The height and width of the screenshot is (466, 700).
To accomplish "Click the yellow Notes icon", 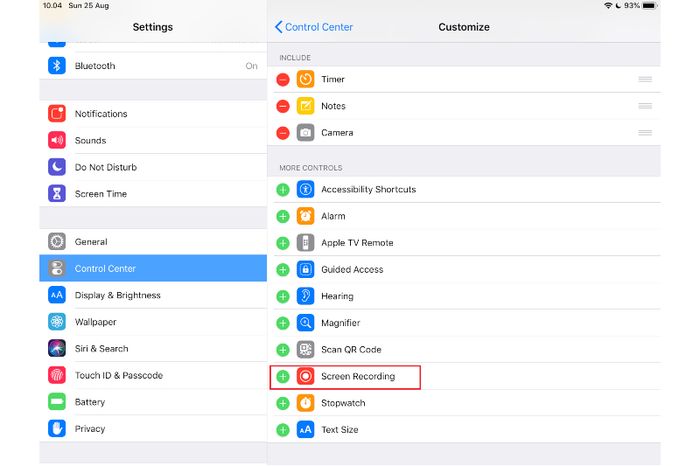I will tap(305, 106).
